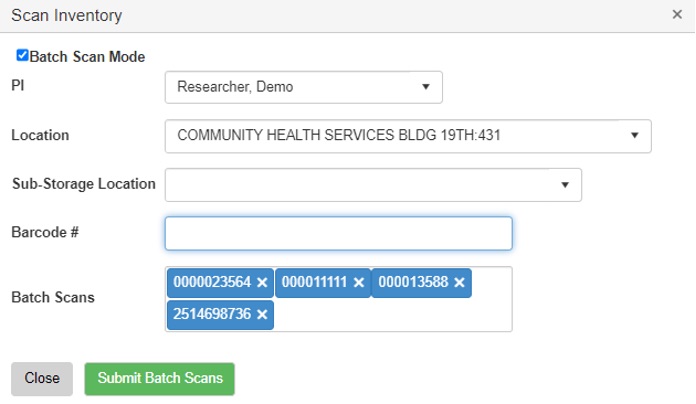
Task: Close the Scan Inventory dialog with X
Action: coord(677,15)
